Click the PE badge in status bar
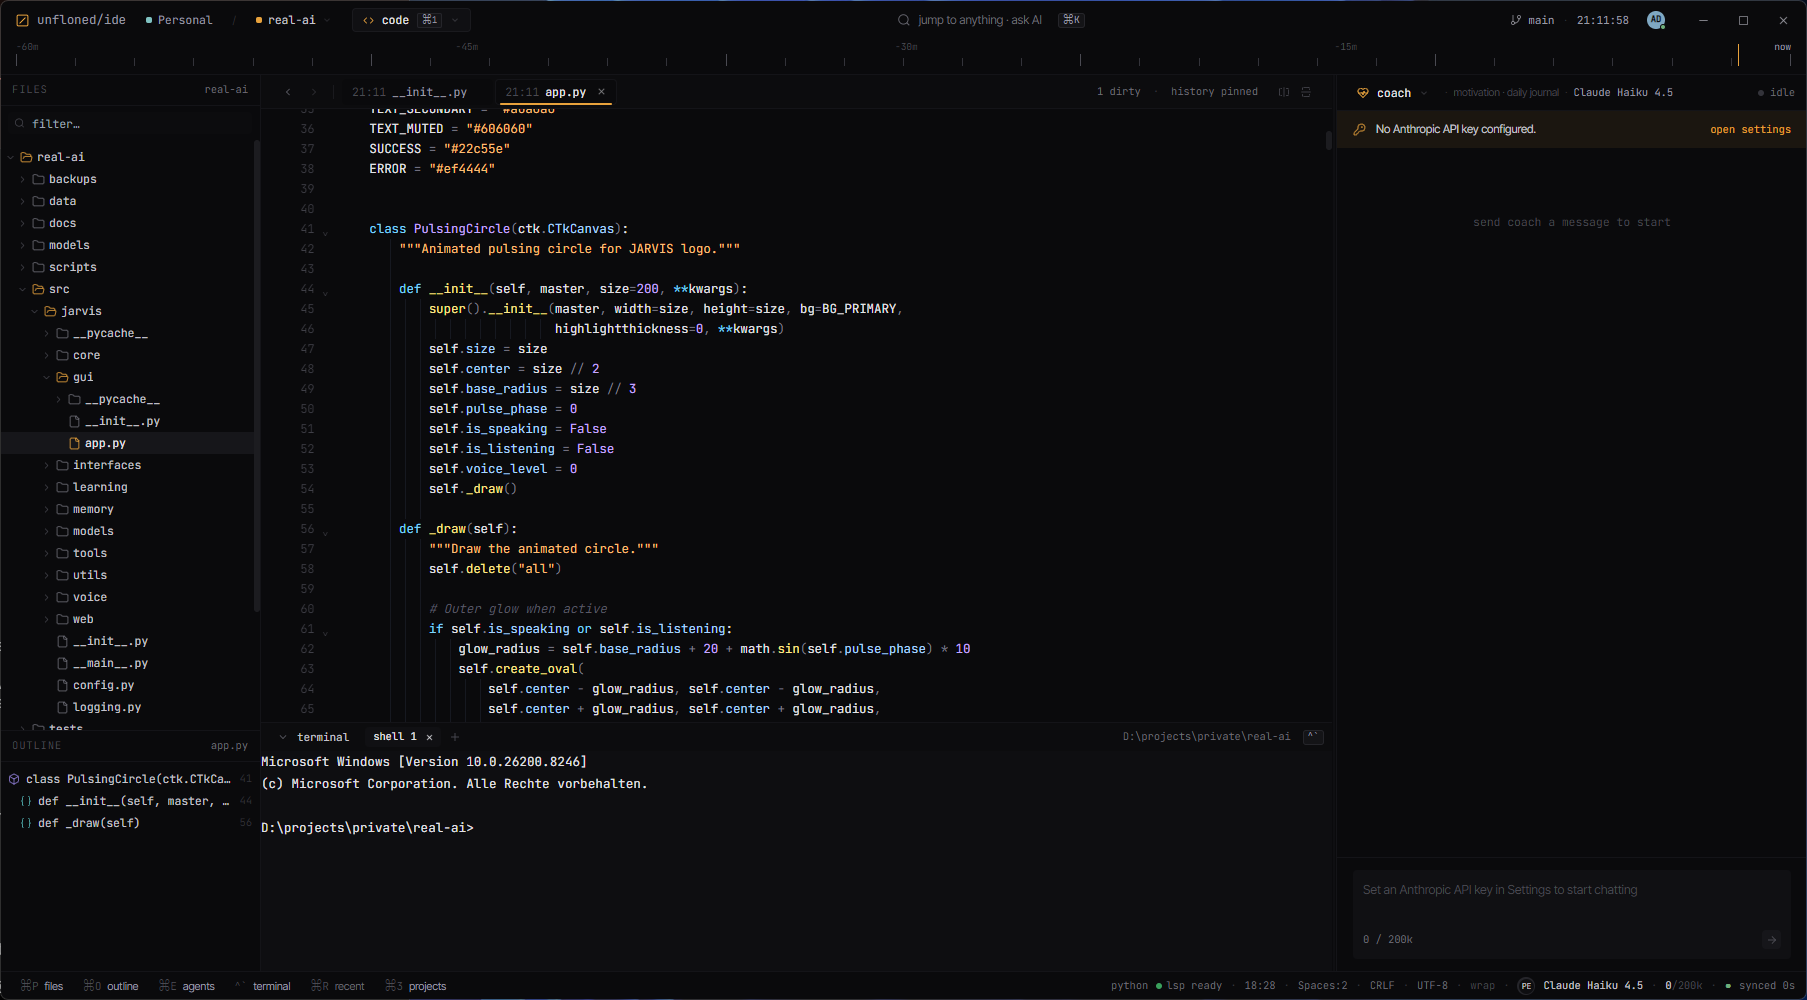The height and width of the screenshot is (1000, 1807). (1526, 986)
